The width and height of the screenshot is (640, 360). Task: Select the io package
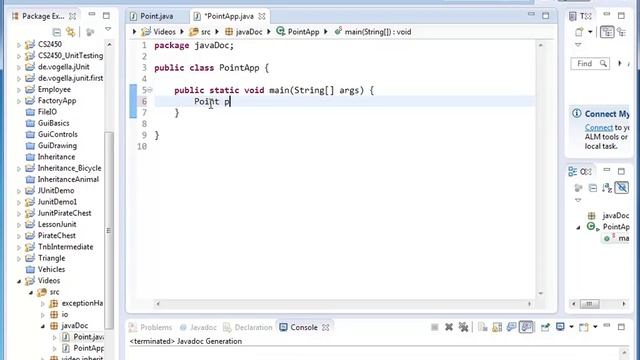64,315
